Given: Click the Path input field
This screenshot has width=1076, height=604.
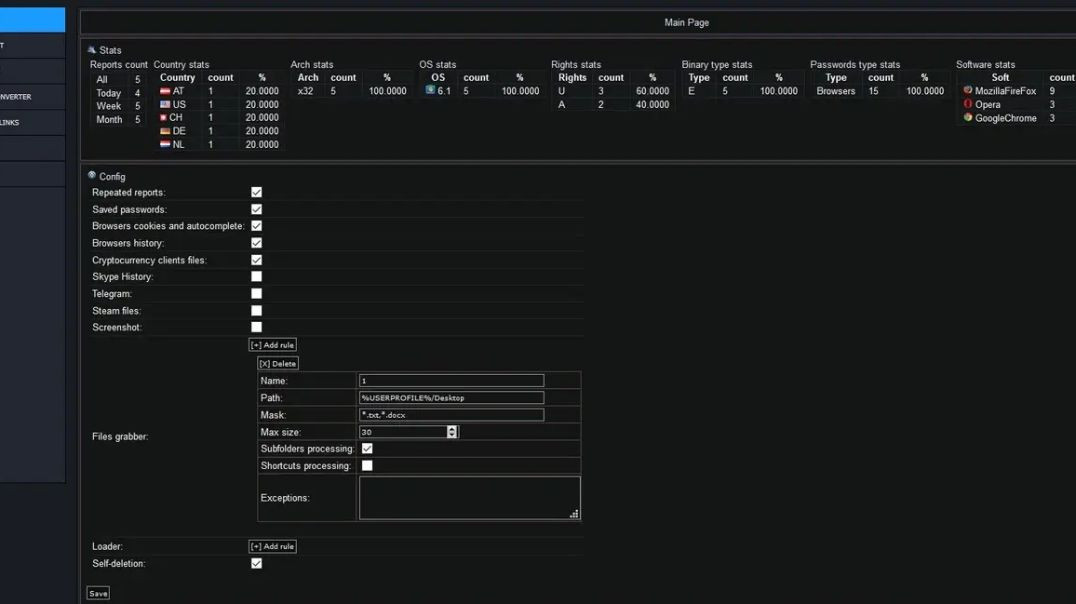Looking at the screenshot, I should (x=451, y=397).
